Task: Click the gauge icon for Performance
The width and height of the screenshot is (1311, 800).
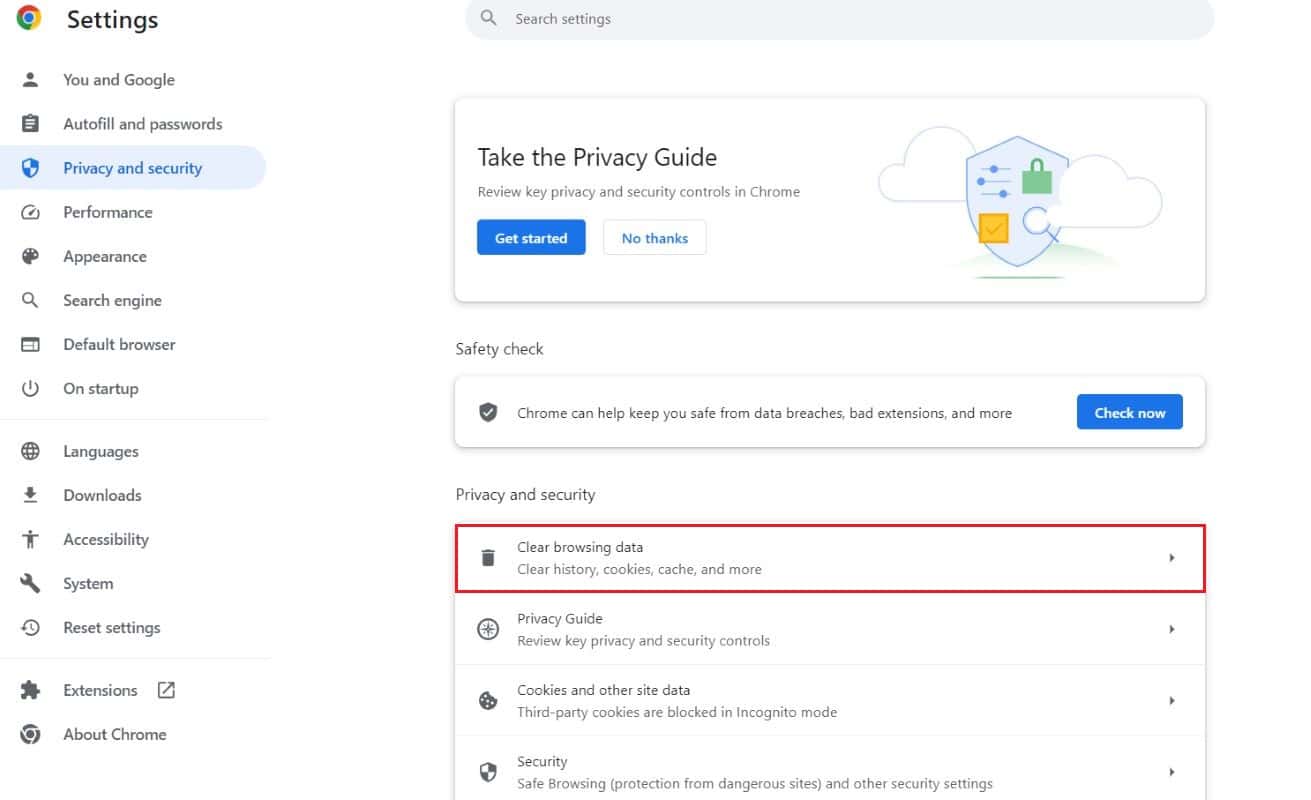Action: tap(30, 212)
